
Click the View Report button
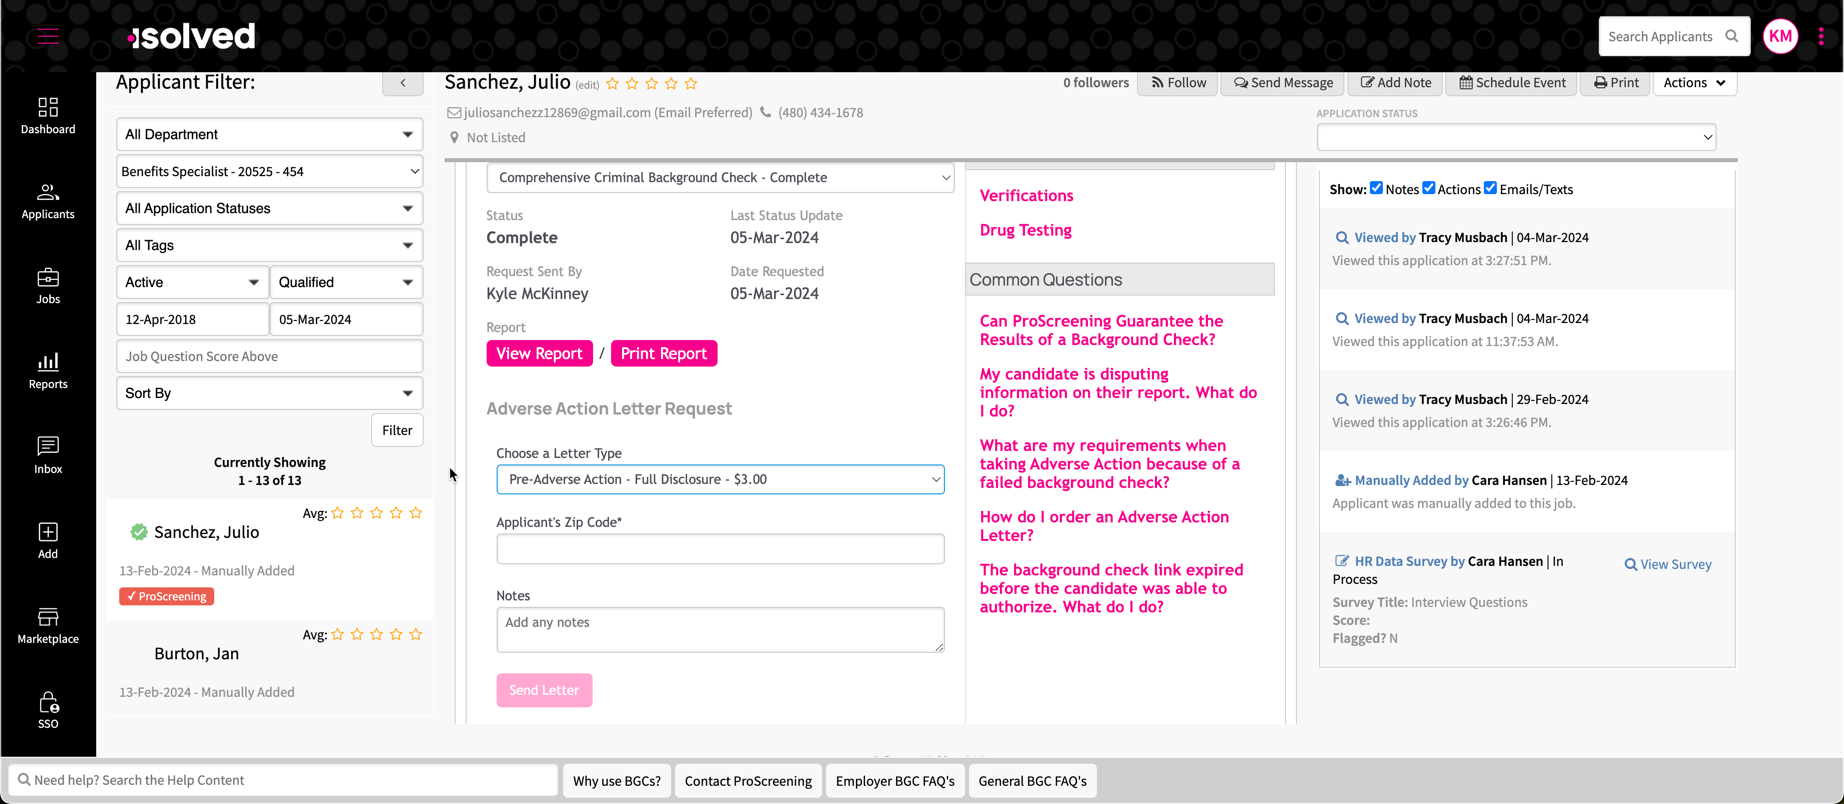(x=539, y=353)
